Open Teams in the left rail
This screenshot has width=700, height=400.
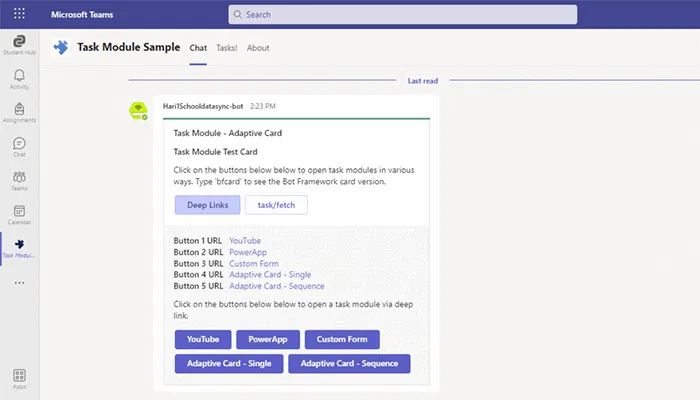point(19,181)
